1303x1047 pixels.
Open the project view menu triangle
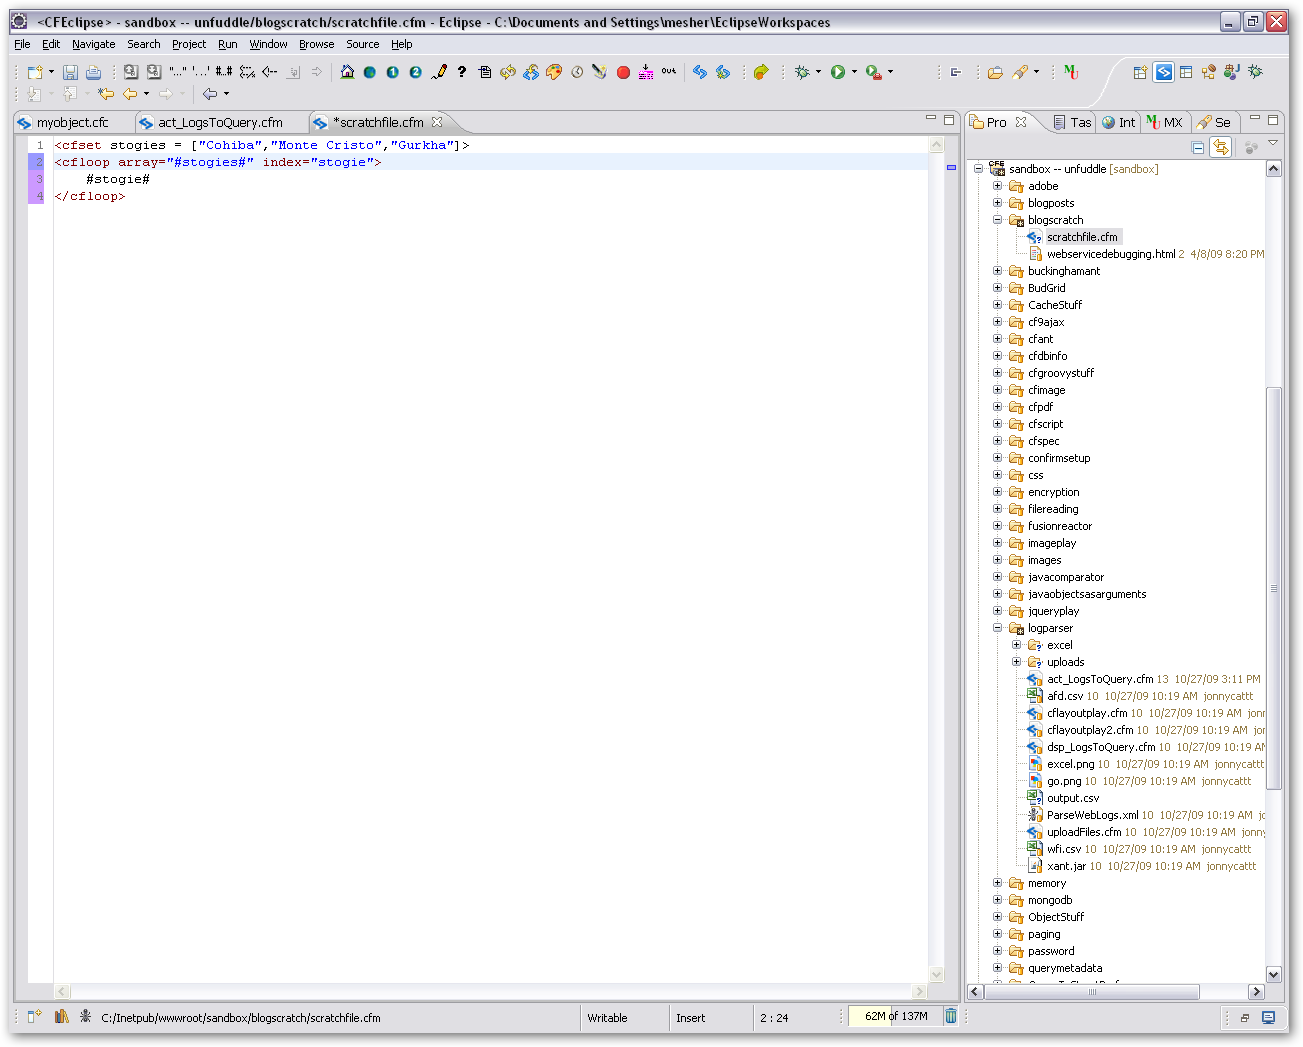pyautogui.click(x=1273, y=144)
